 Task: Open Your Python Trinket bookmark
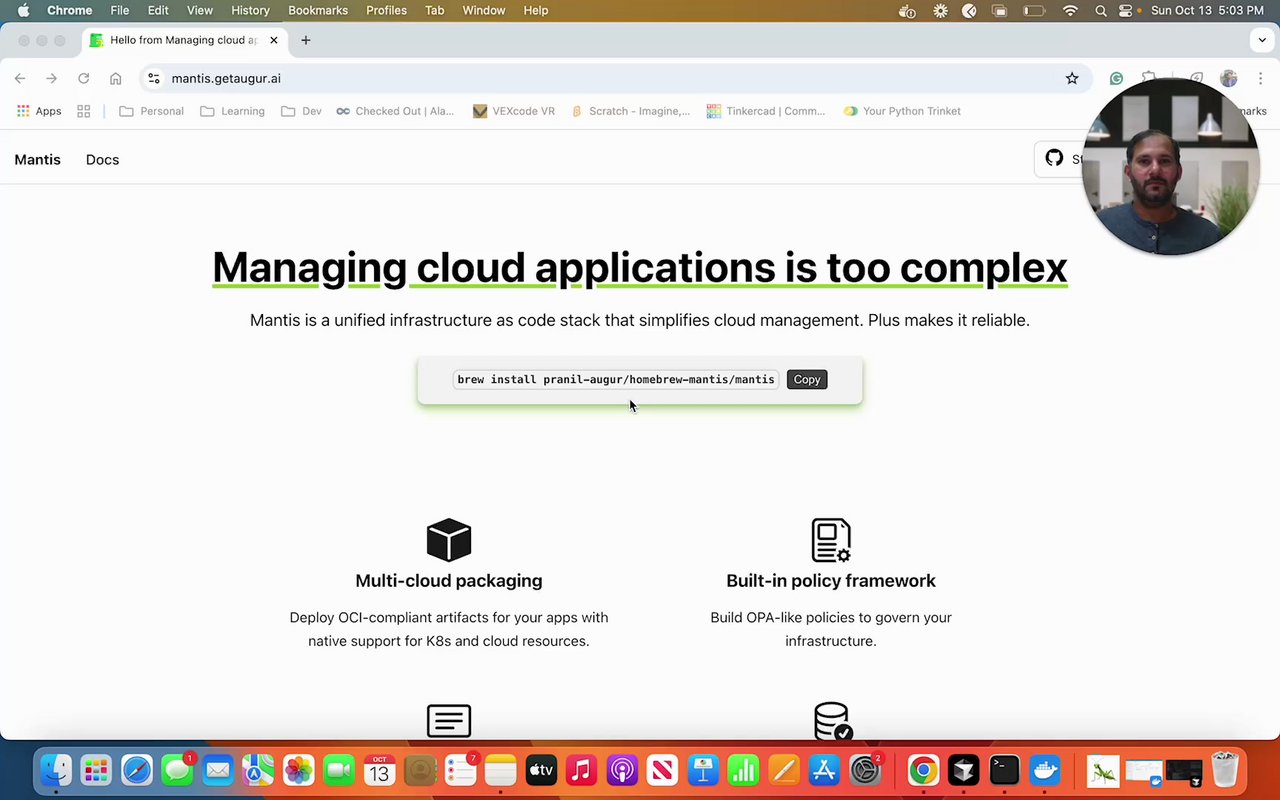pyautogui.click(x=902, y=111)
